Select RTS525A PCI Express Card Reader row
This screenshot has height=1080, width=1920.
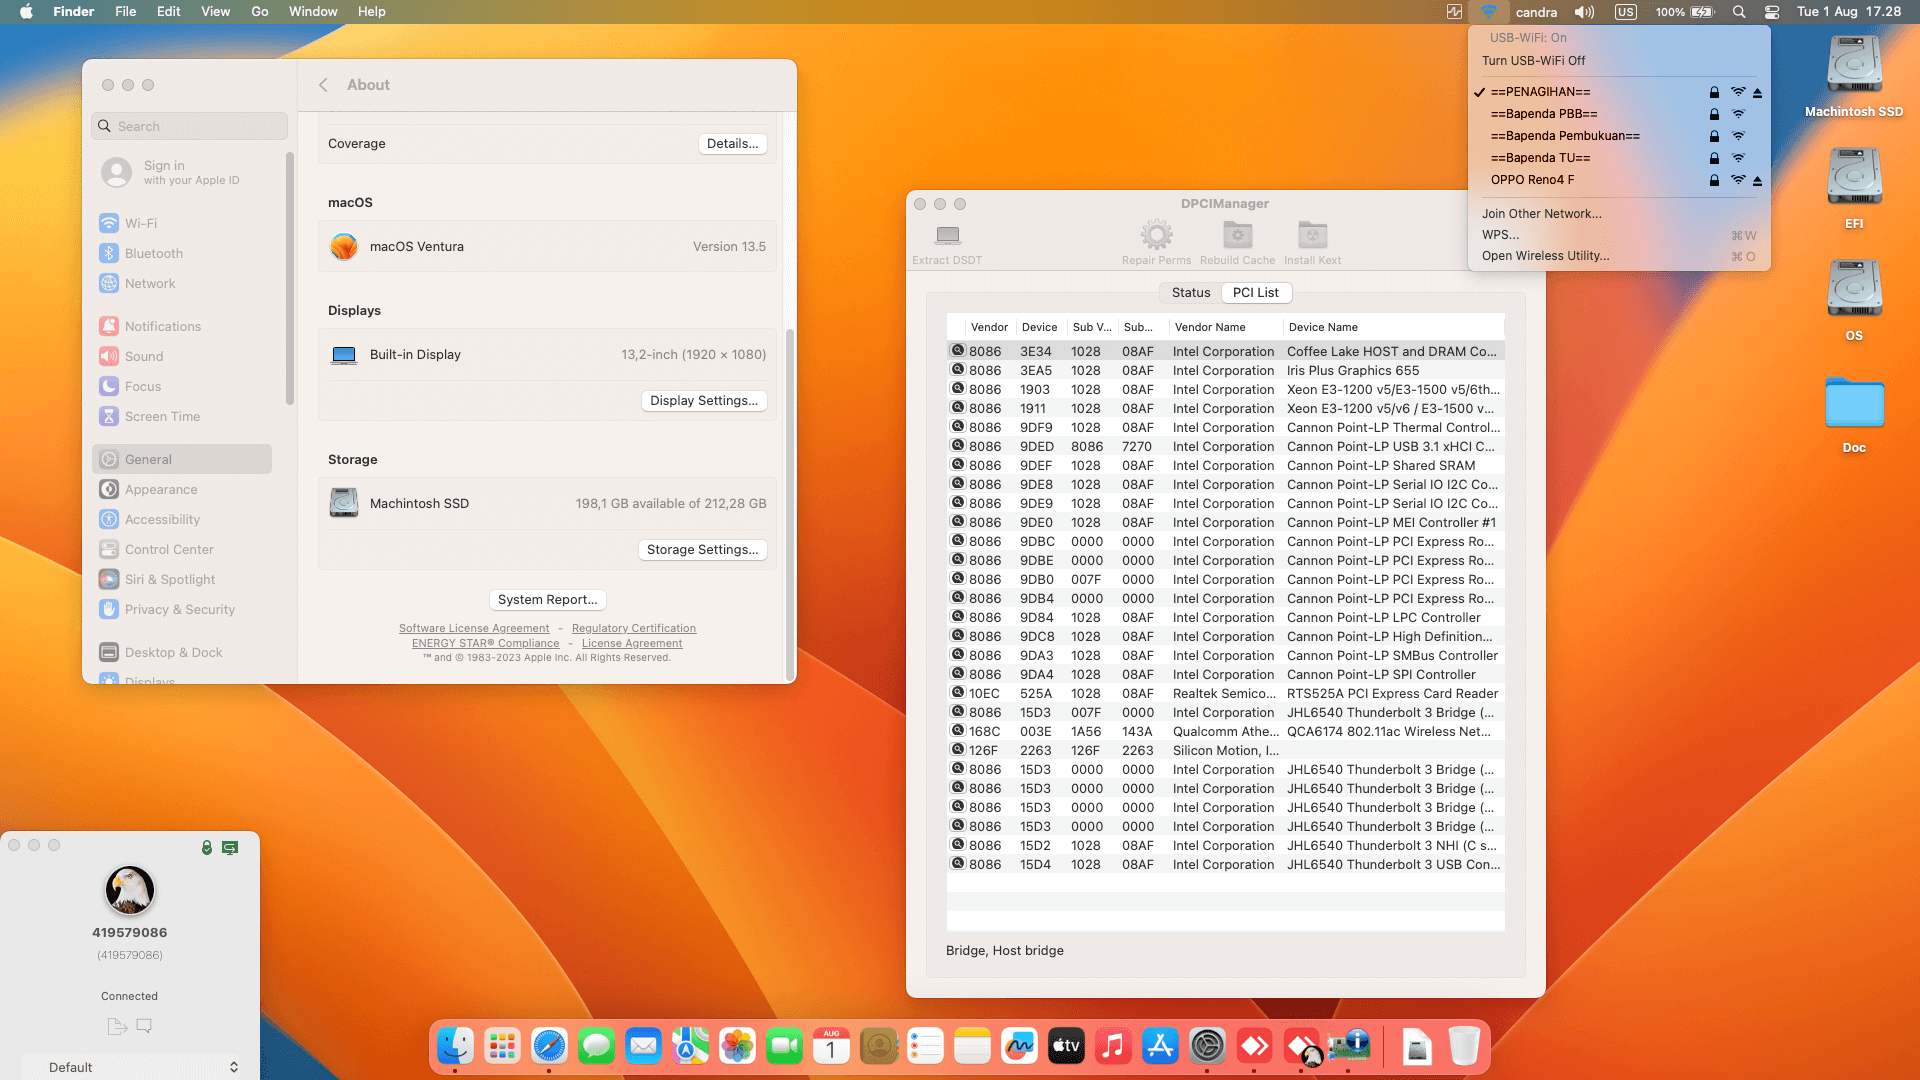click(x=1226, y=693)
